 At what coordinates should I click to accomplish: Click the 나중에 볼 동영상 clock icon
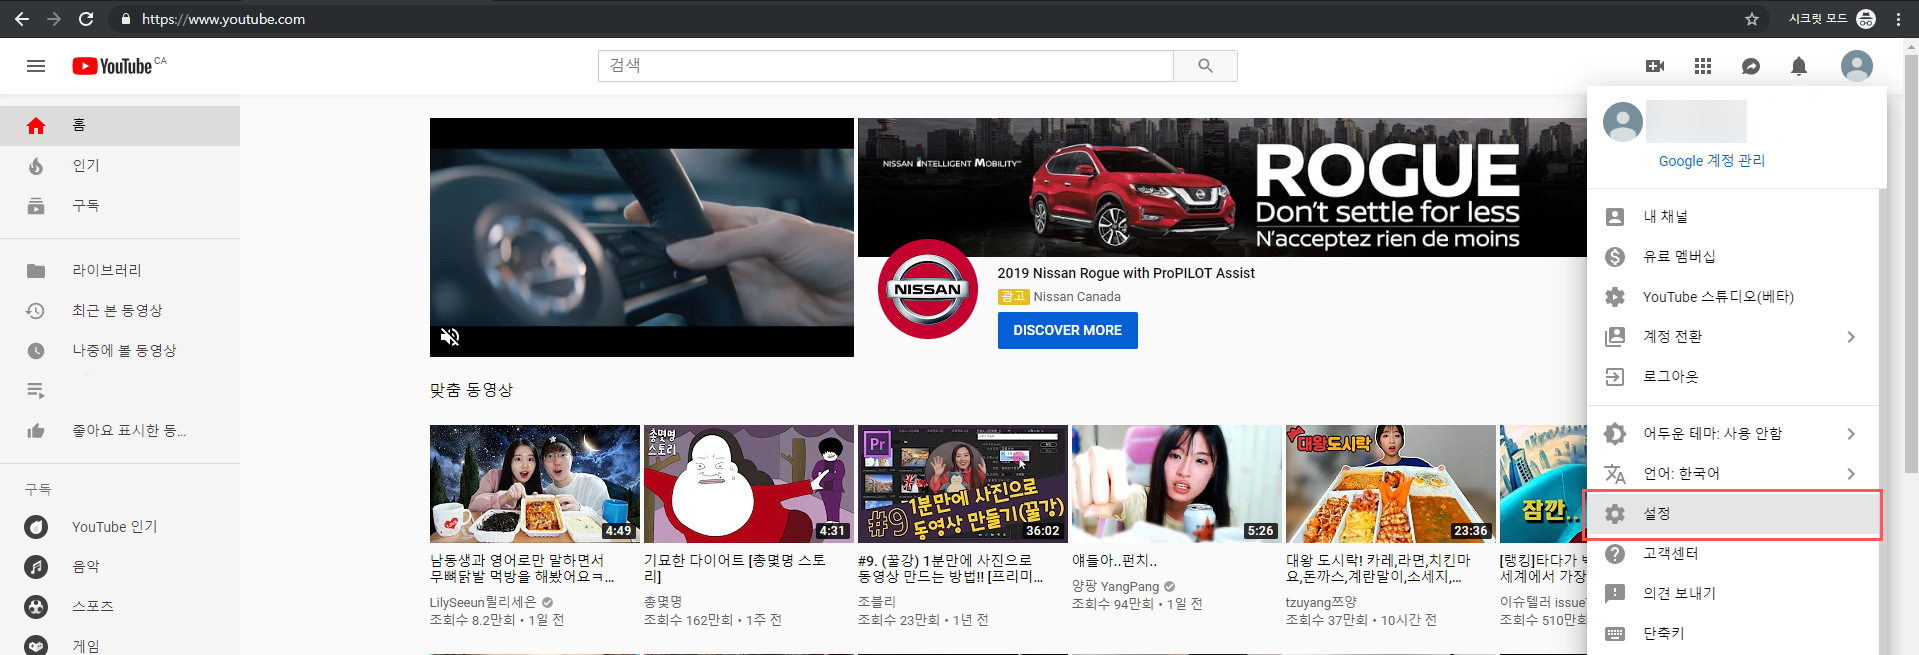pos(36,351)
